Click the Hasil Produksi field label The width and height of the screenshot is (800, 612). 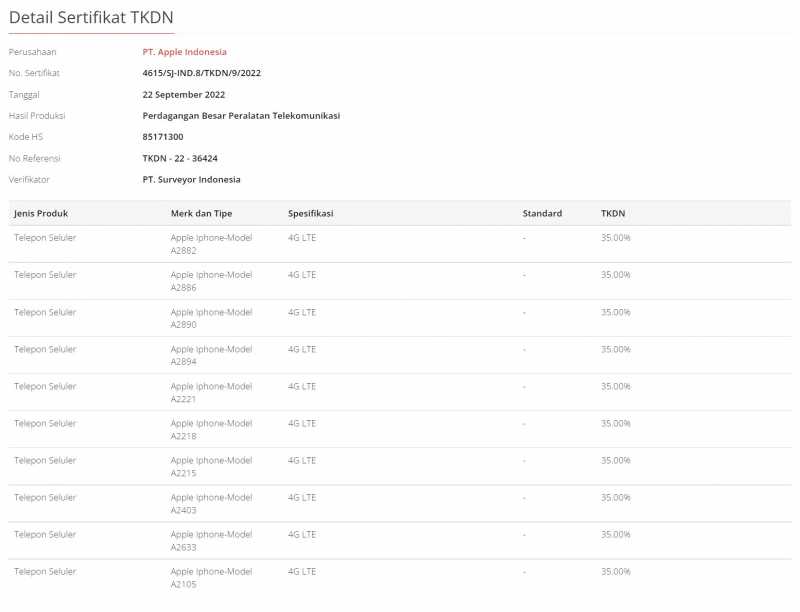pyautogui.click(x=37, y=116)
